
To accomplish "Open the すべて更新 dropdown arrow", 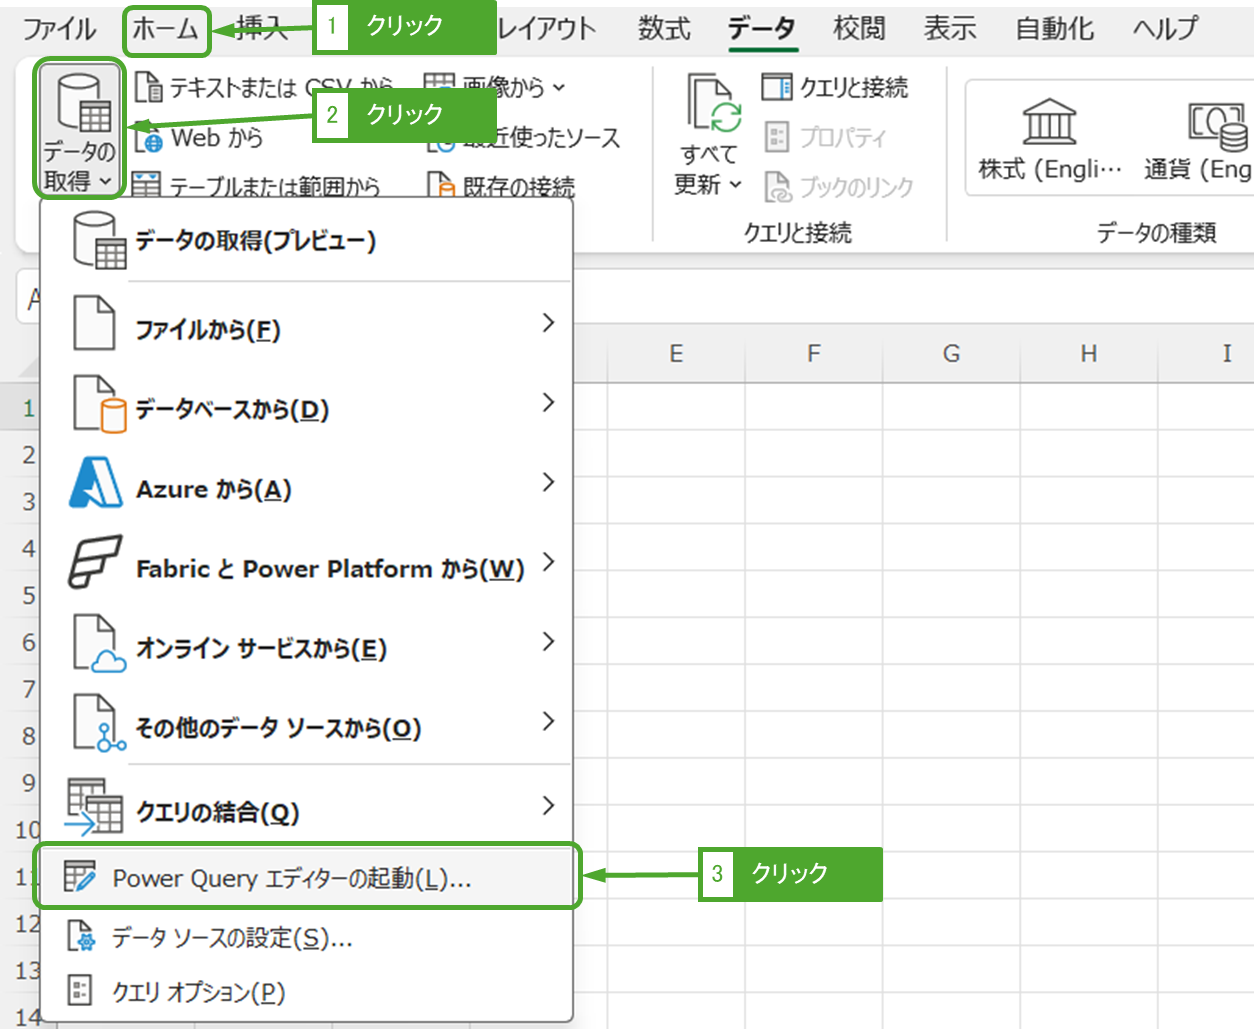I will (x=735, y=184).
